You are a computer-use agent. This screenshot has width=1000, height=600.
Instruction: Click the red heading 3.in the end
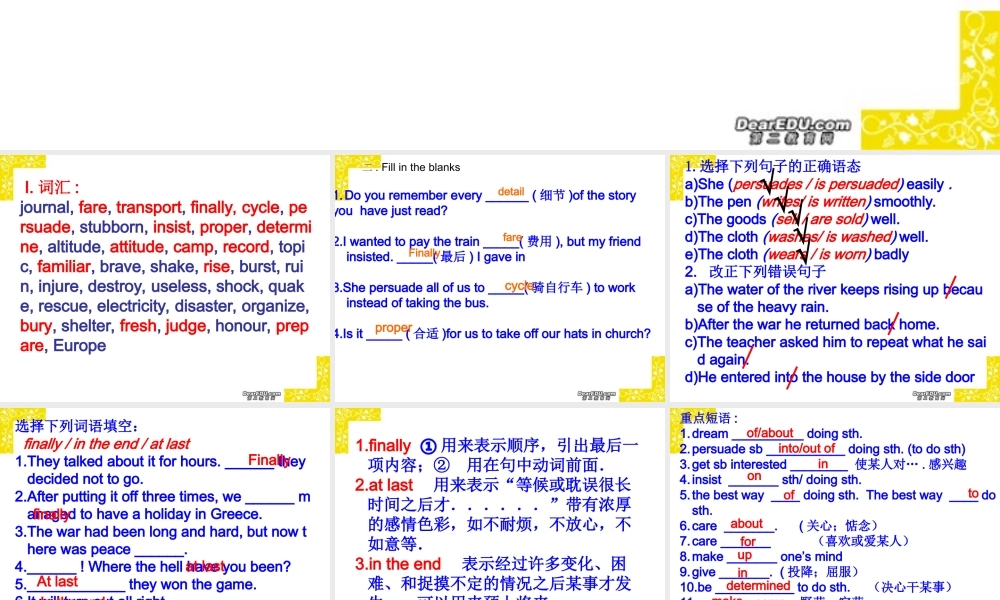coord(398,564)
